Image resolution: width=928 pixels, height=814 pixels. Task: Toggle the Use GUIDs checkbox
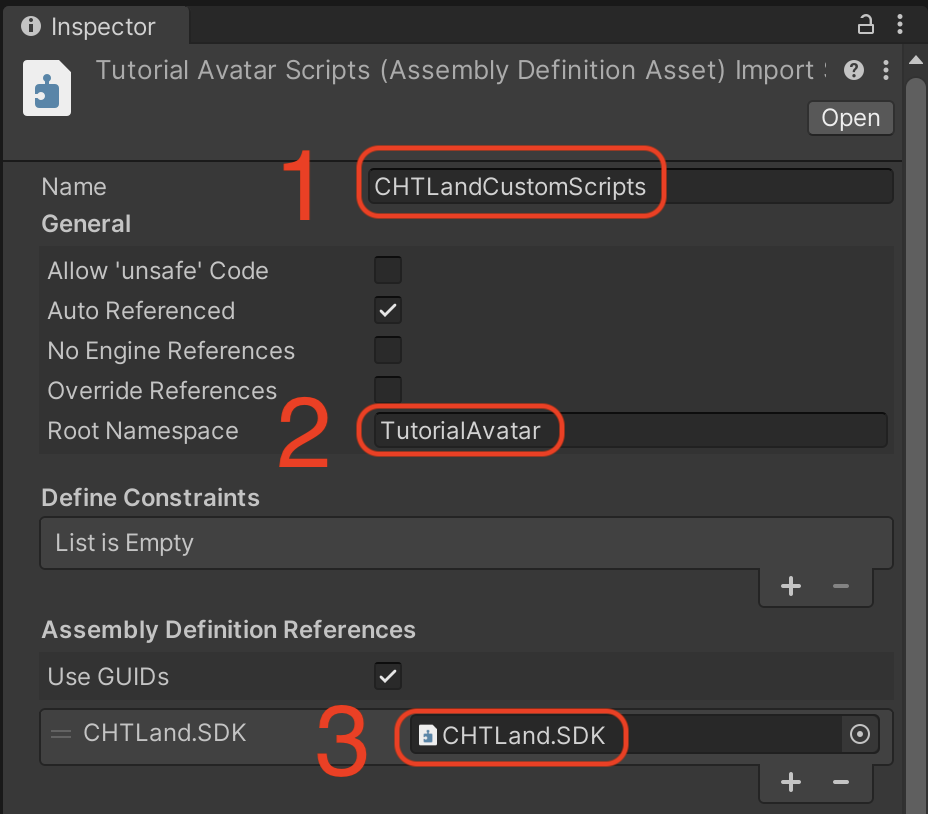388,676
